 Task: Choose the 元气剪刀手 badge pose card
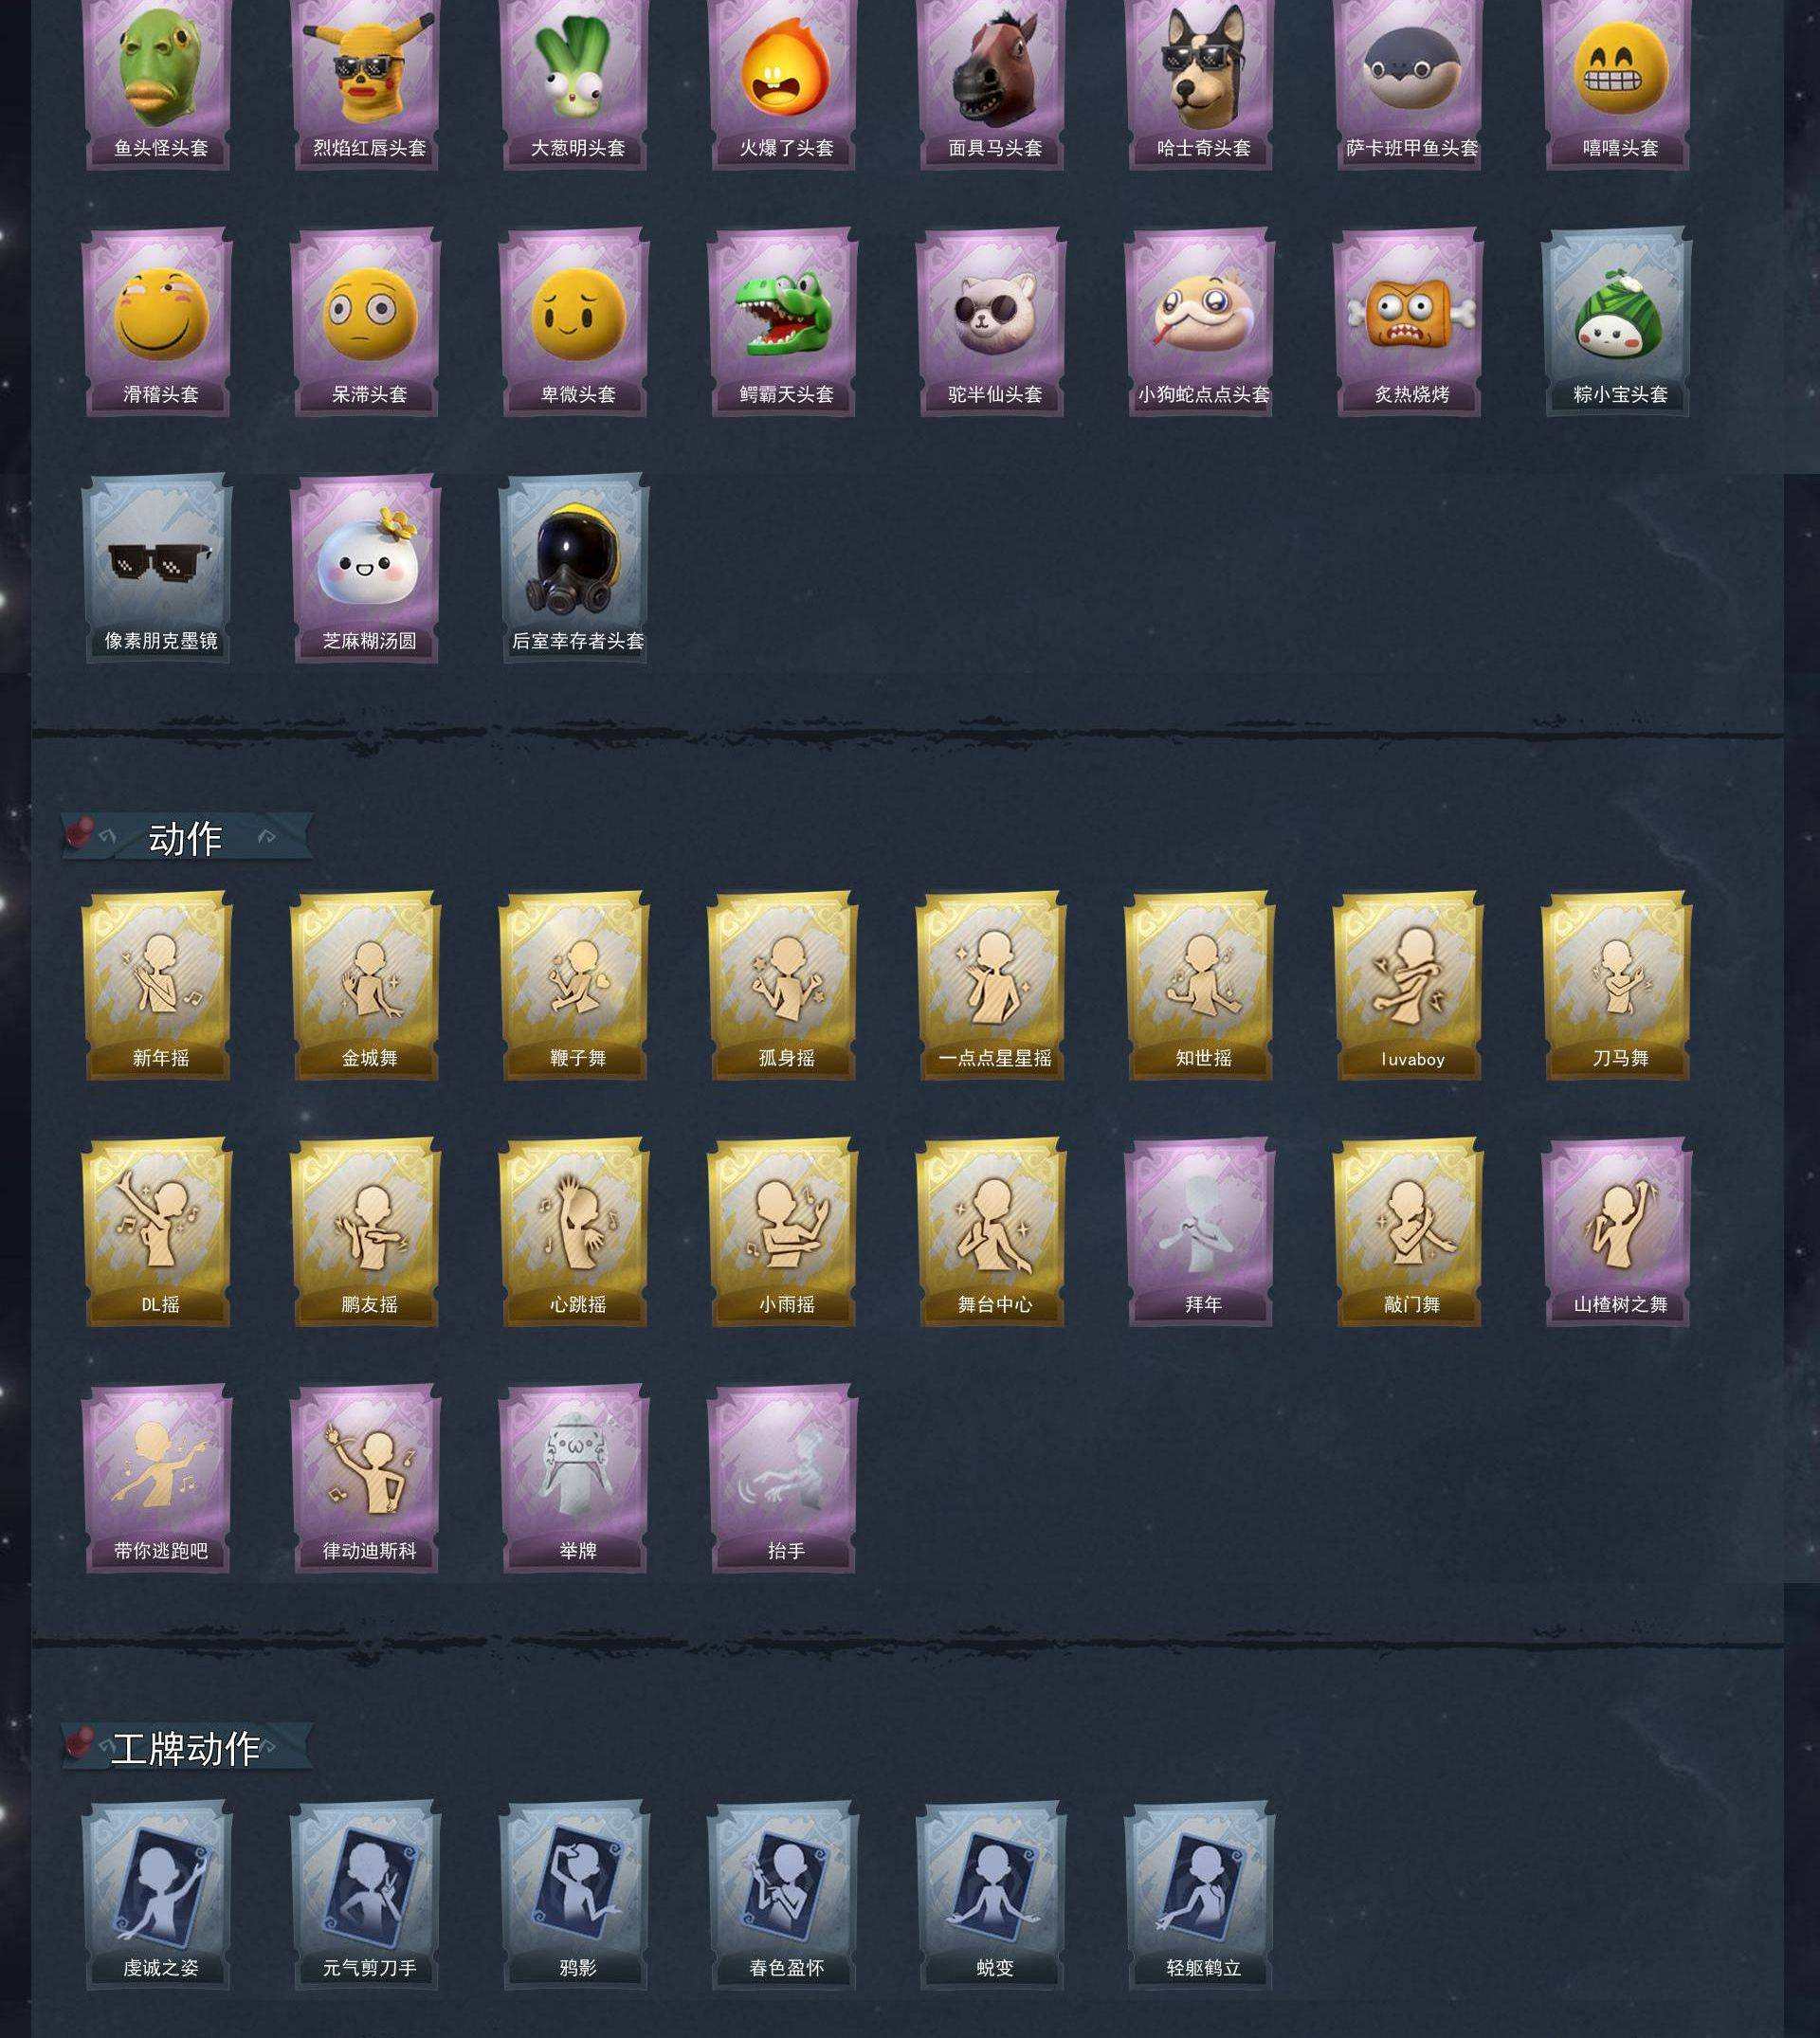(366, 1896)
